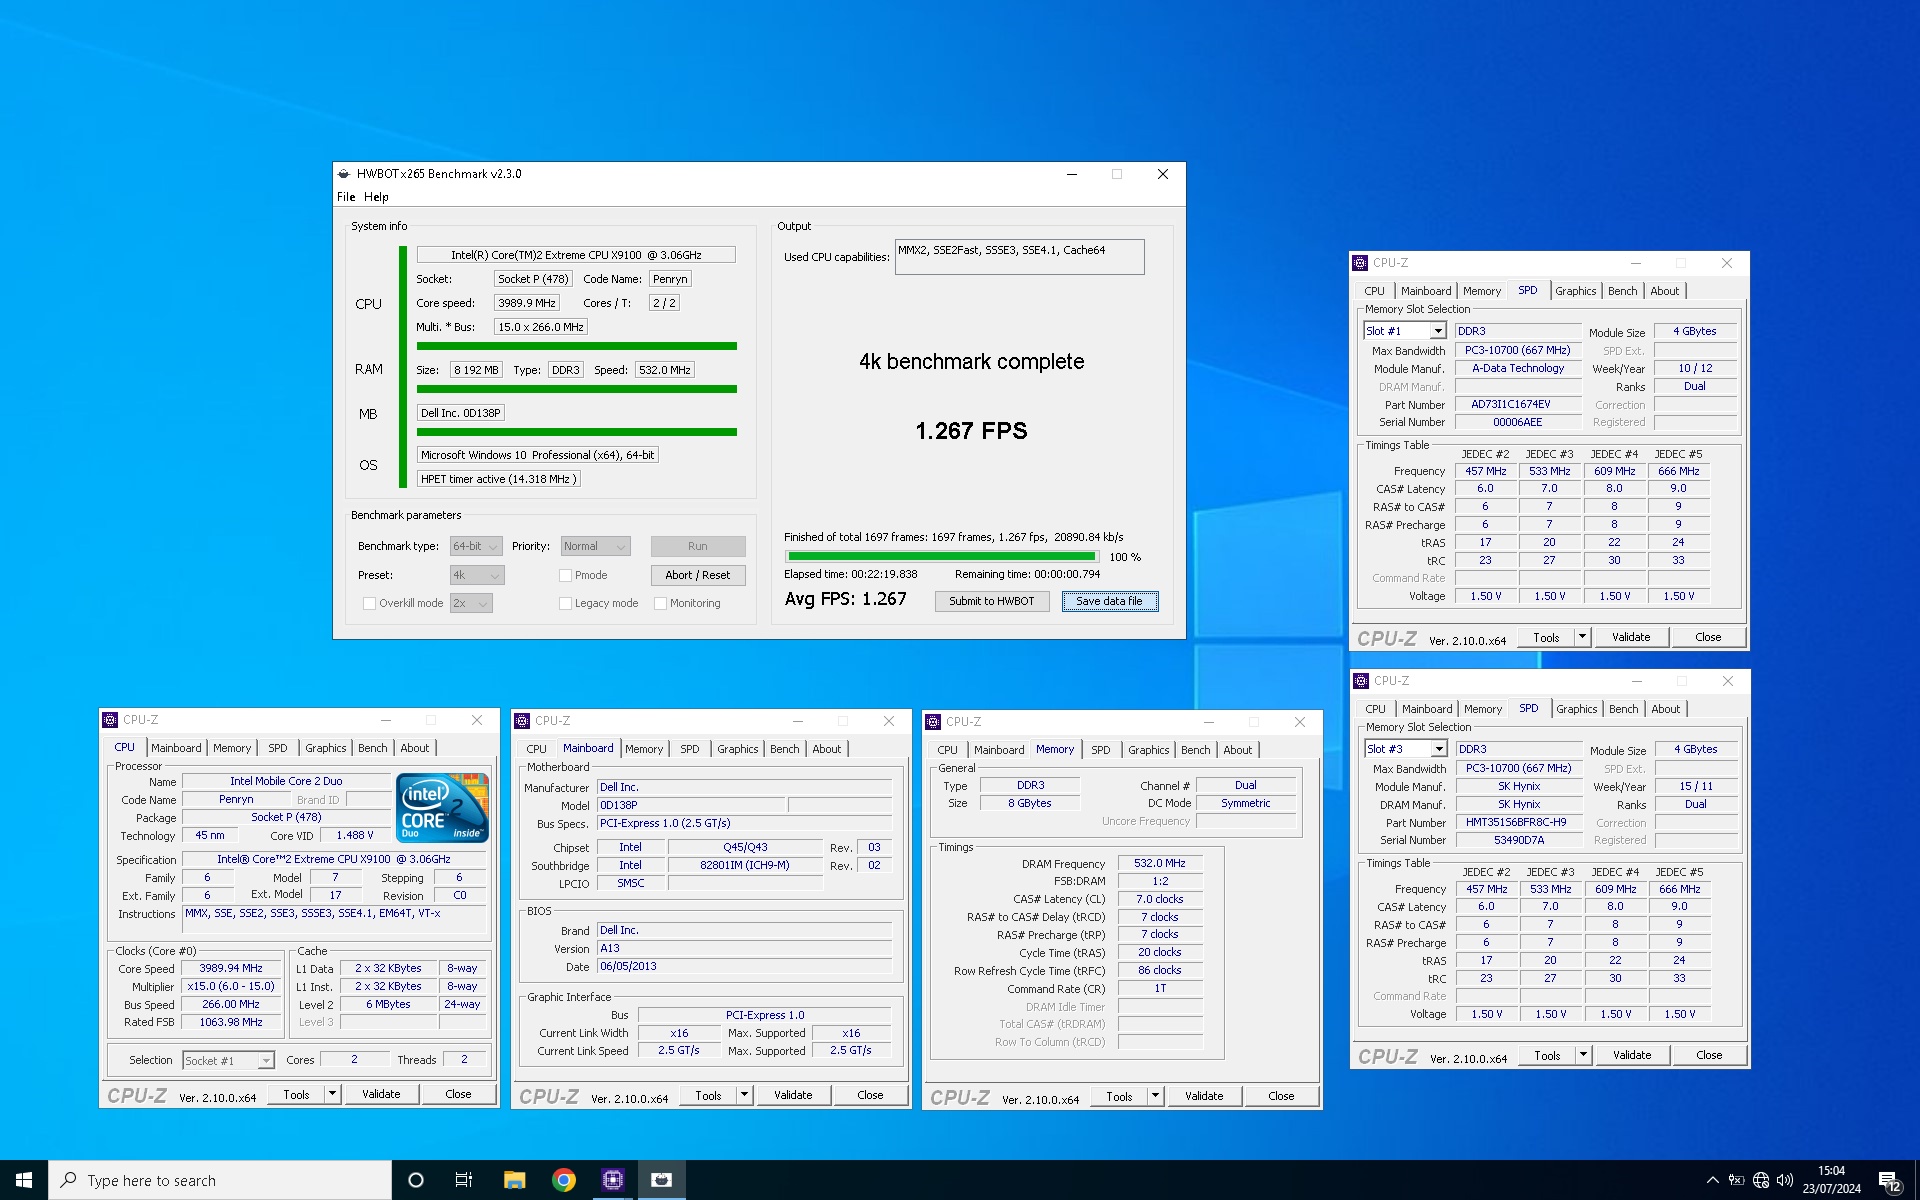Click CPU-Z icon in Memory window title bar

point(933,722)
